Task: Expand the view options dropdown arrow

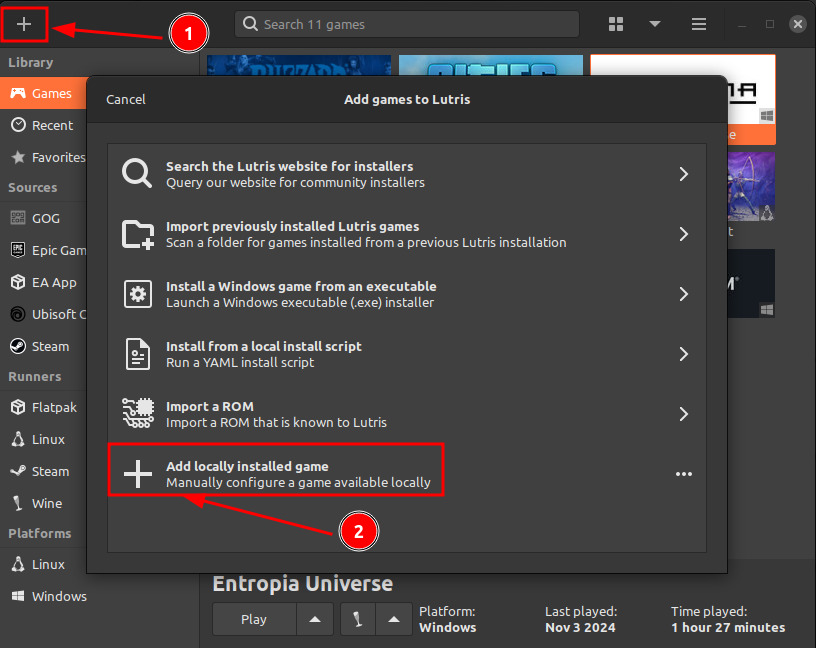Action: point(655,24)
